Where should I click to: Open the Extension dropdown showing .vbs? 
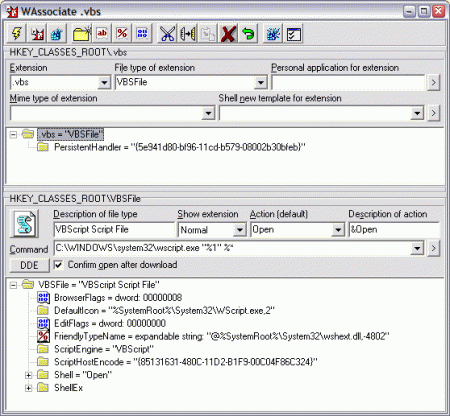(x=104, y=82)
